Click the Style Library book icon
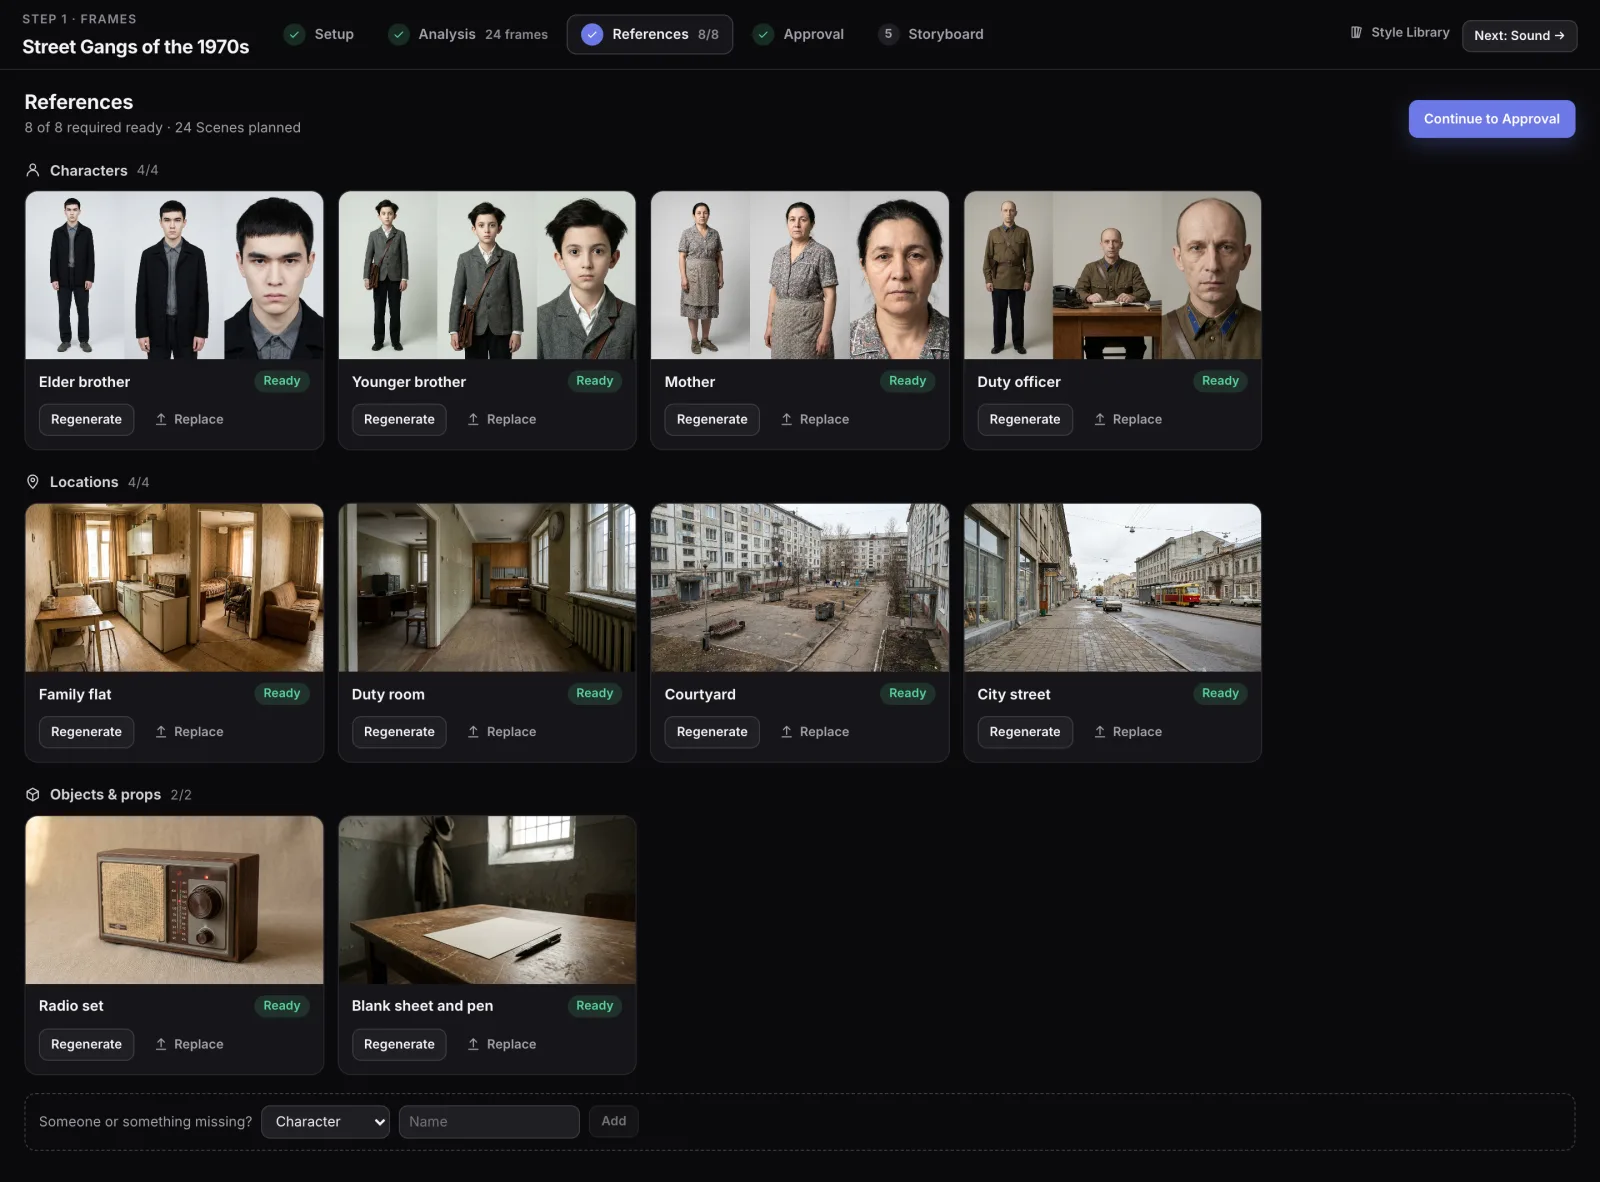This screenshot has height=1182, width=1600. 1356,33
